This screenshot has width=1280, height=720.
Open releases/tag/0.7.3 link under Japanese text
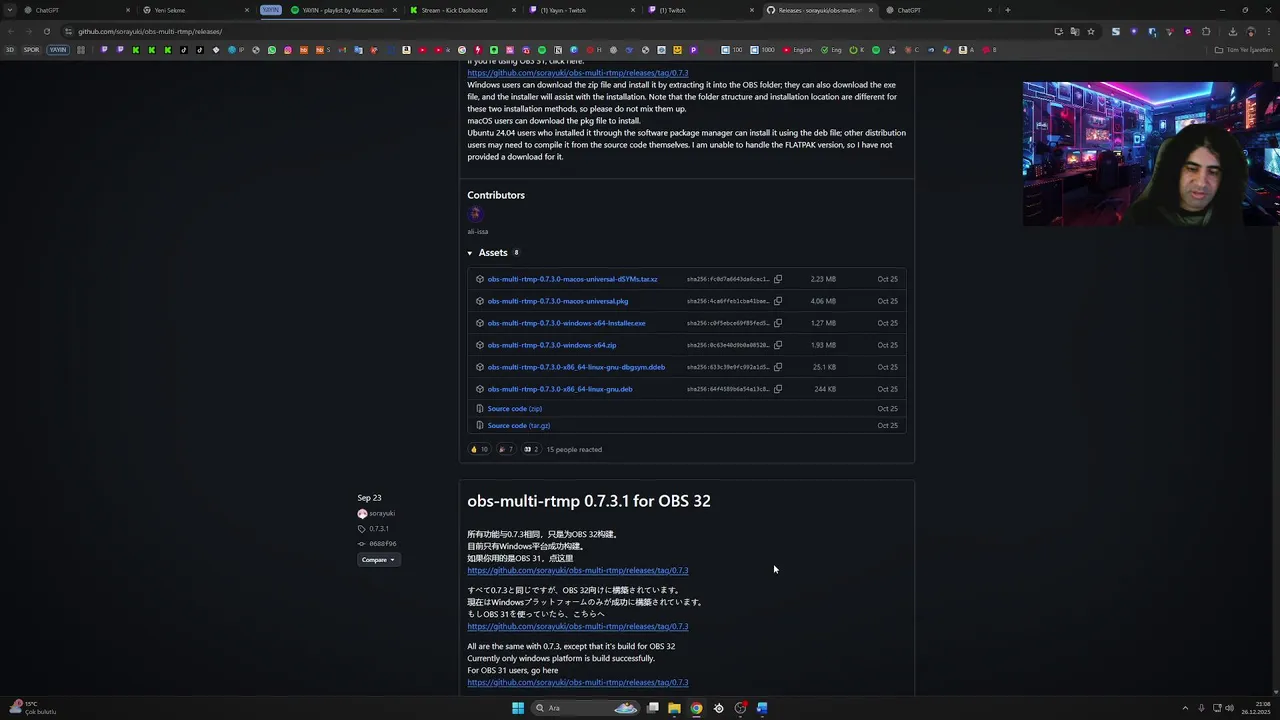click(578, 626)
